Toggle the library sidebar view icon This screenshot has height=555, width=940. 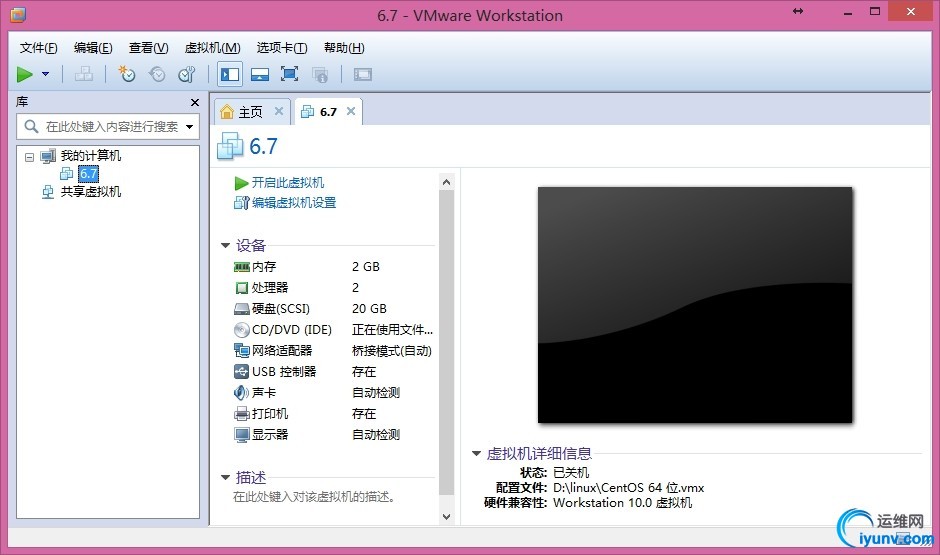click(230, 74)
